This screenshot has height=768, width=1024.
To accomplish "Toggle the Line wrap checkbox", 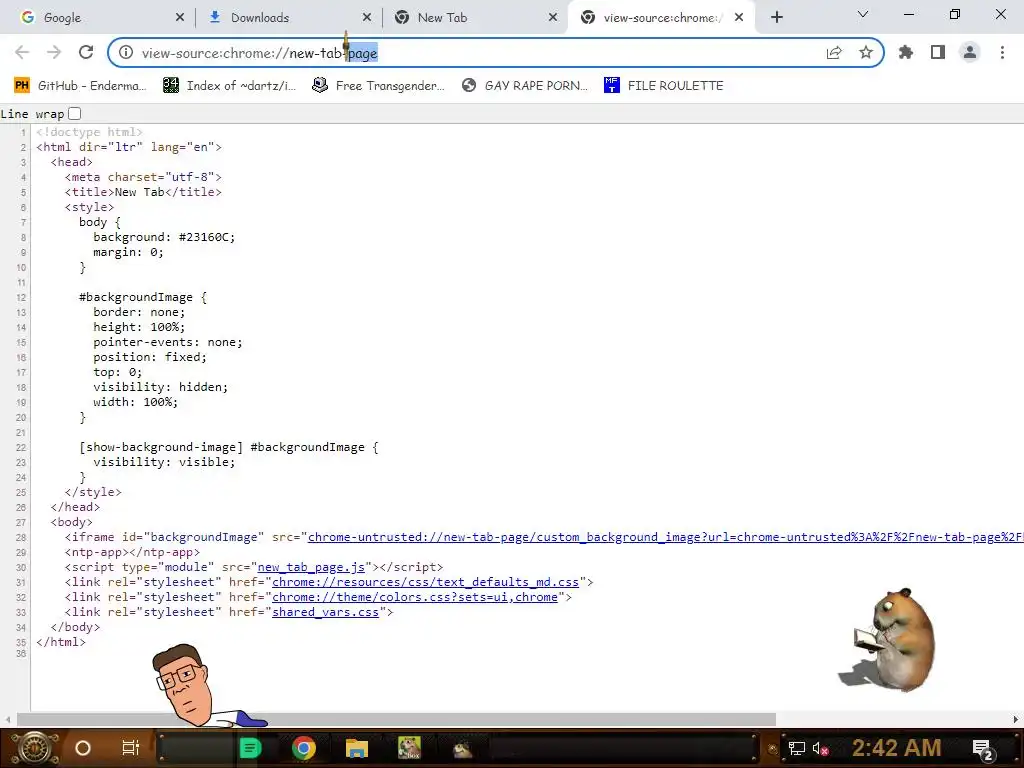I will pos(75,114).
